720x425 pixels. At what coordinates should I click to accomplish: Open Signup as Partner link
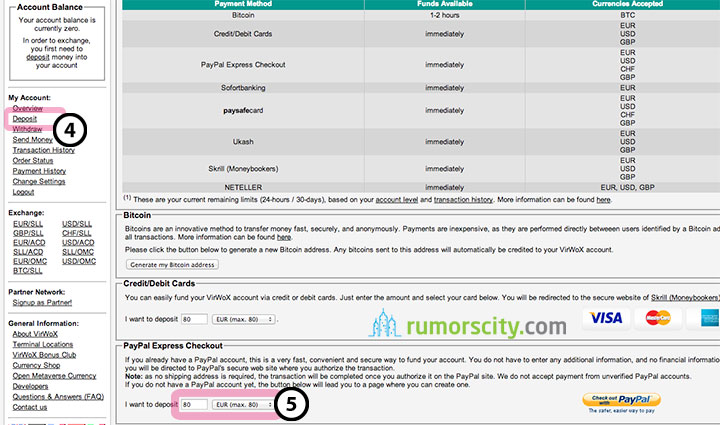click(42, 302)
